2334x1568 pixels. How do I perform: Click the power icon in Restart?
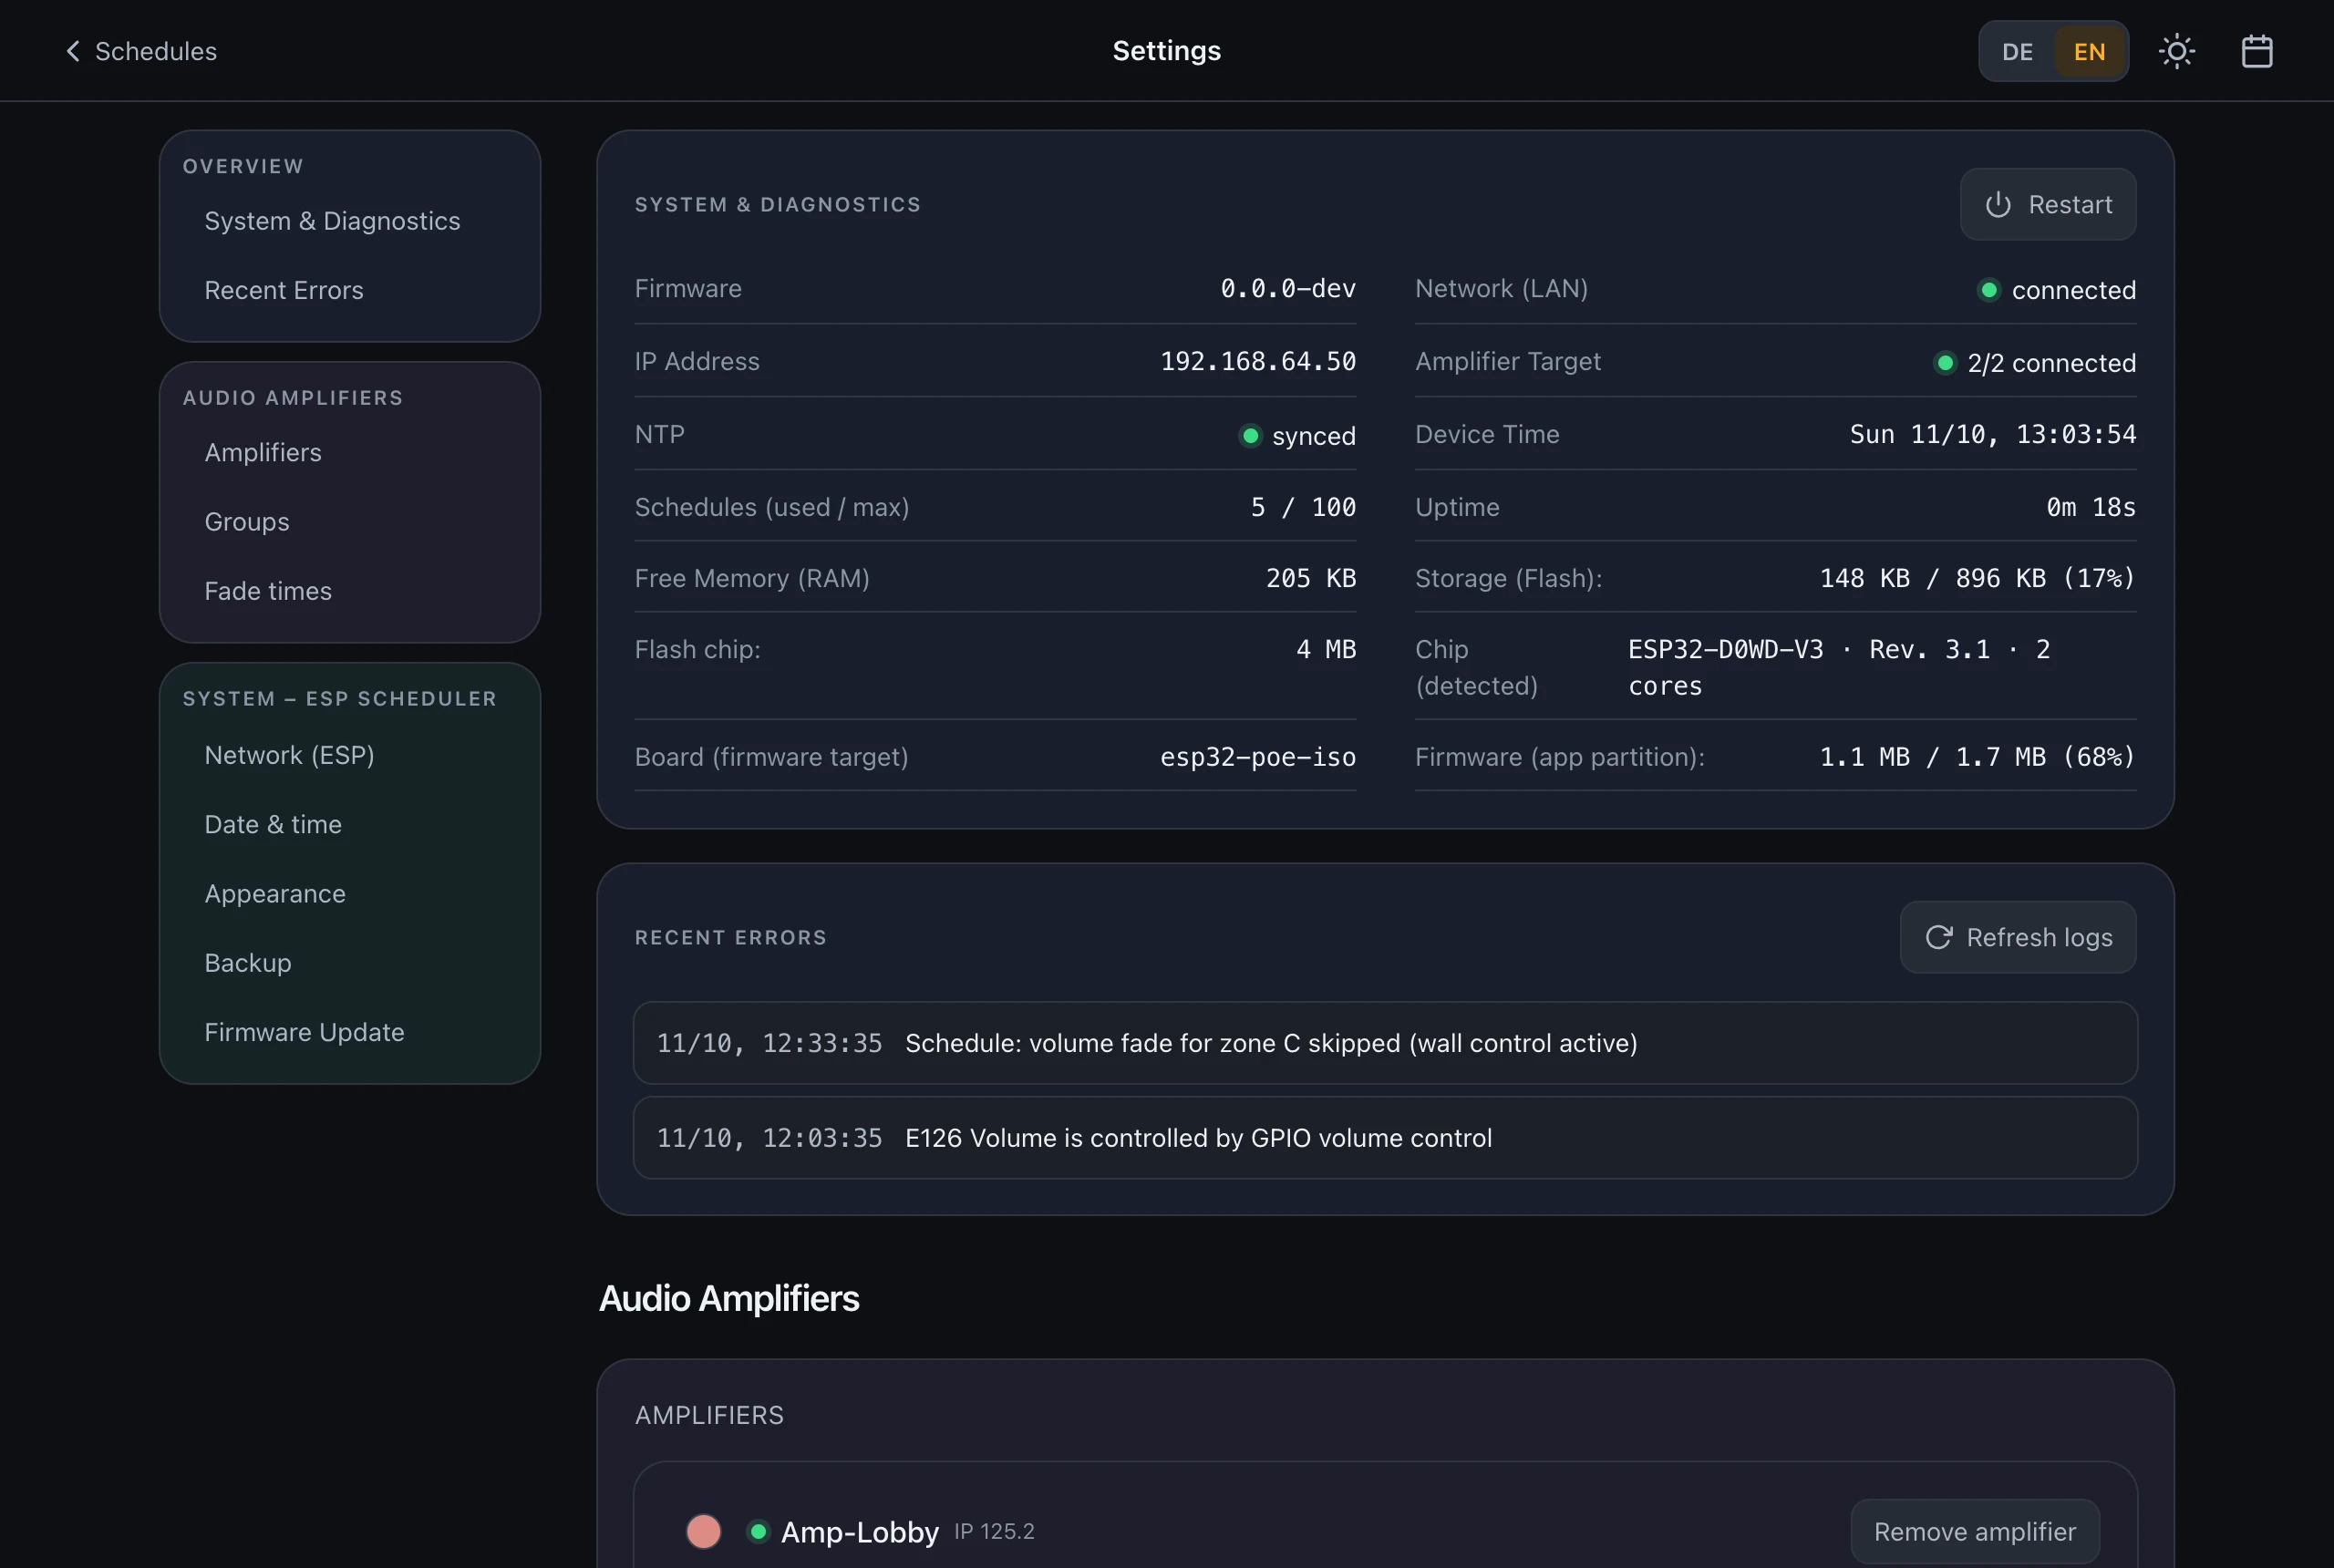[x=1997, y=204]
